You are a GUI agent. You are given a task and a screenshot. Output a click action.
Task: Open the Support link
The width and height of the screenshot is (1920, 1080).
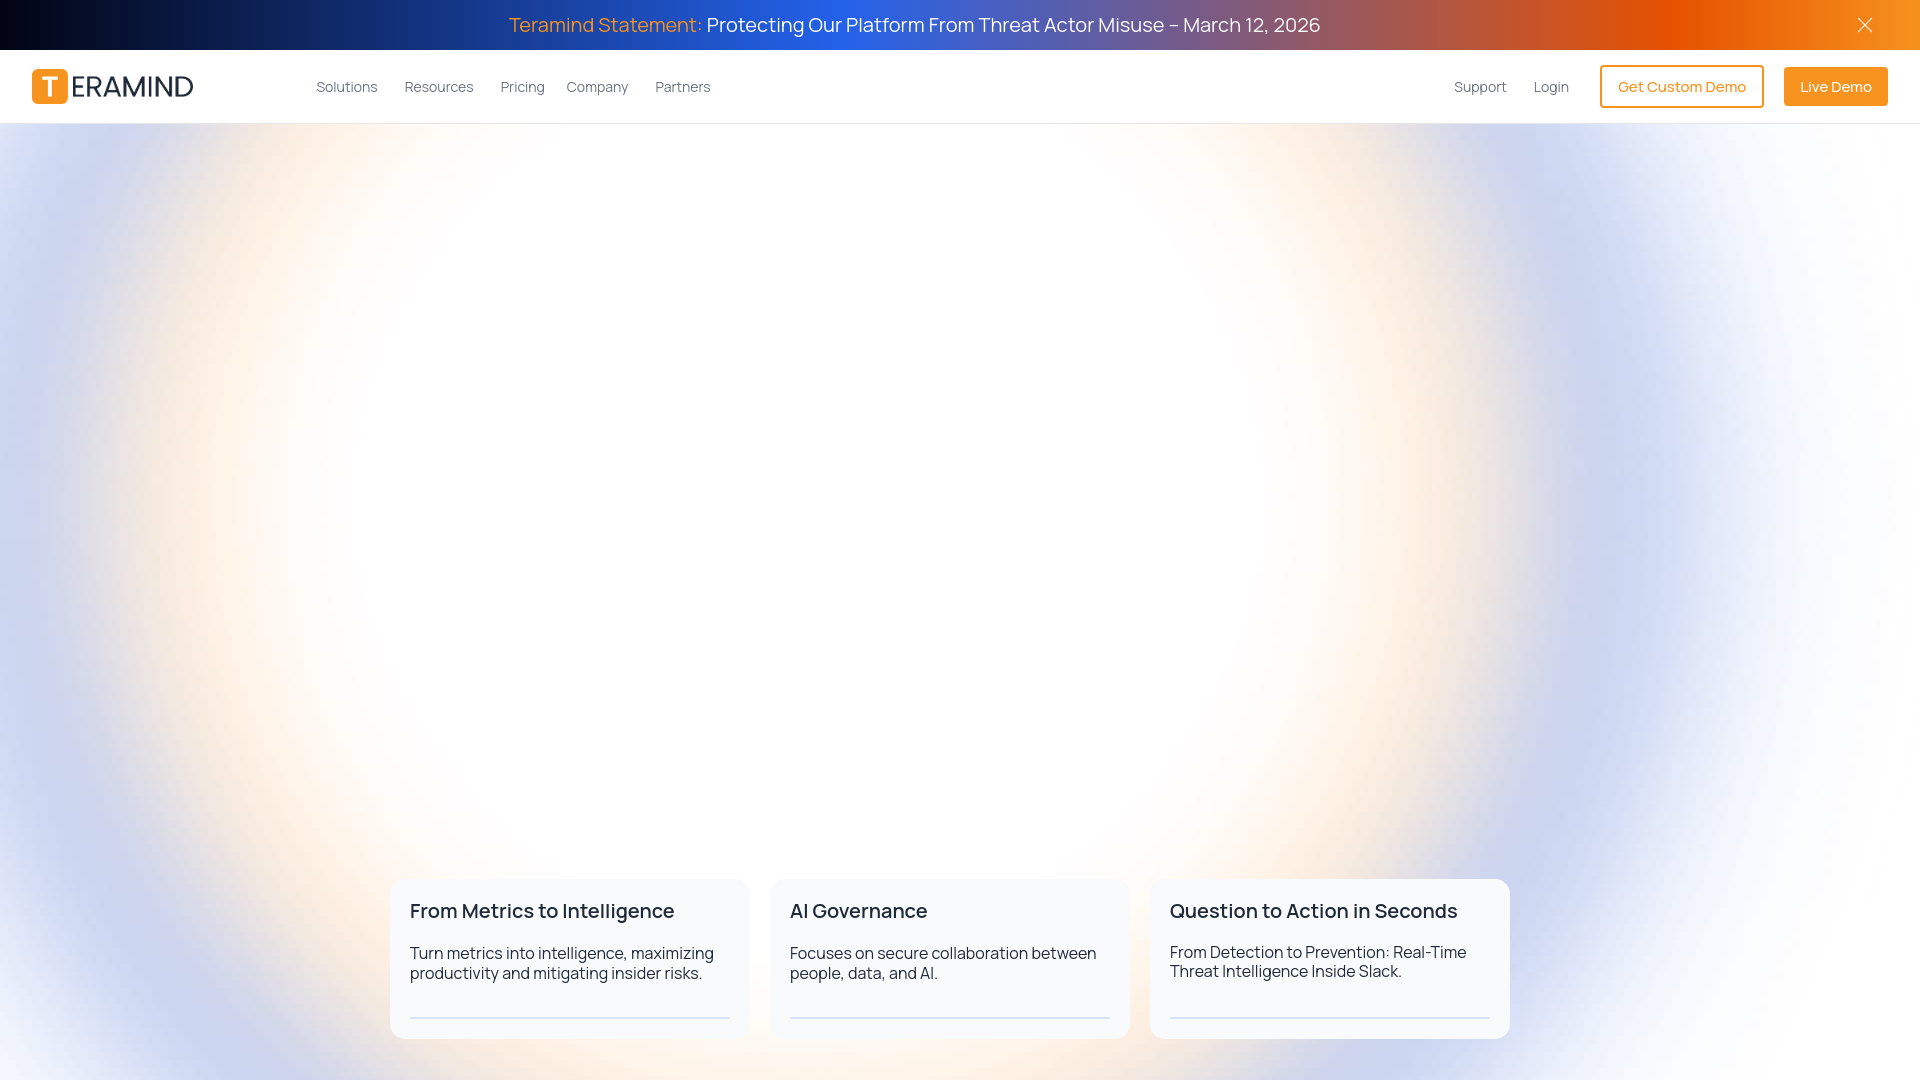tap(1480, 87)
